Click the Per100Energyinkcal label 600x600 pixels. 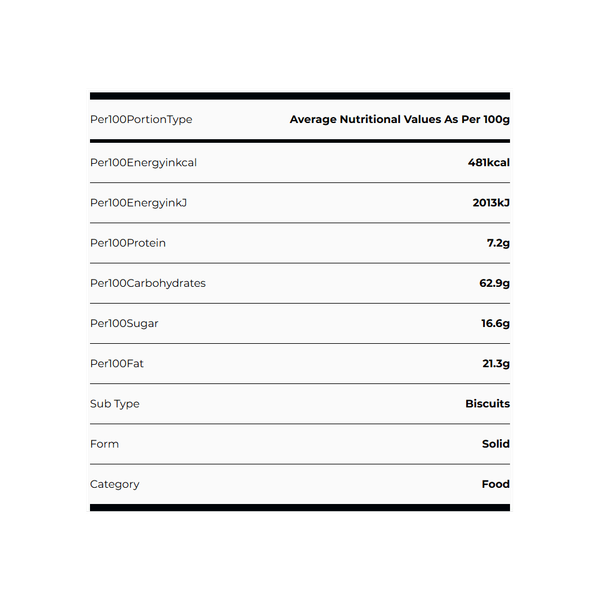pos(143,162)
